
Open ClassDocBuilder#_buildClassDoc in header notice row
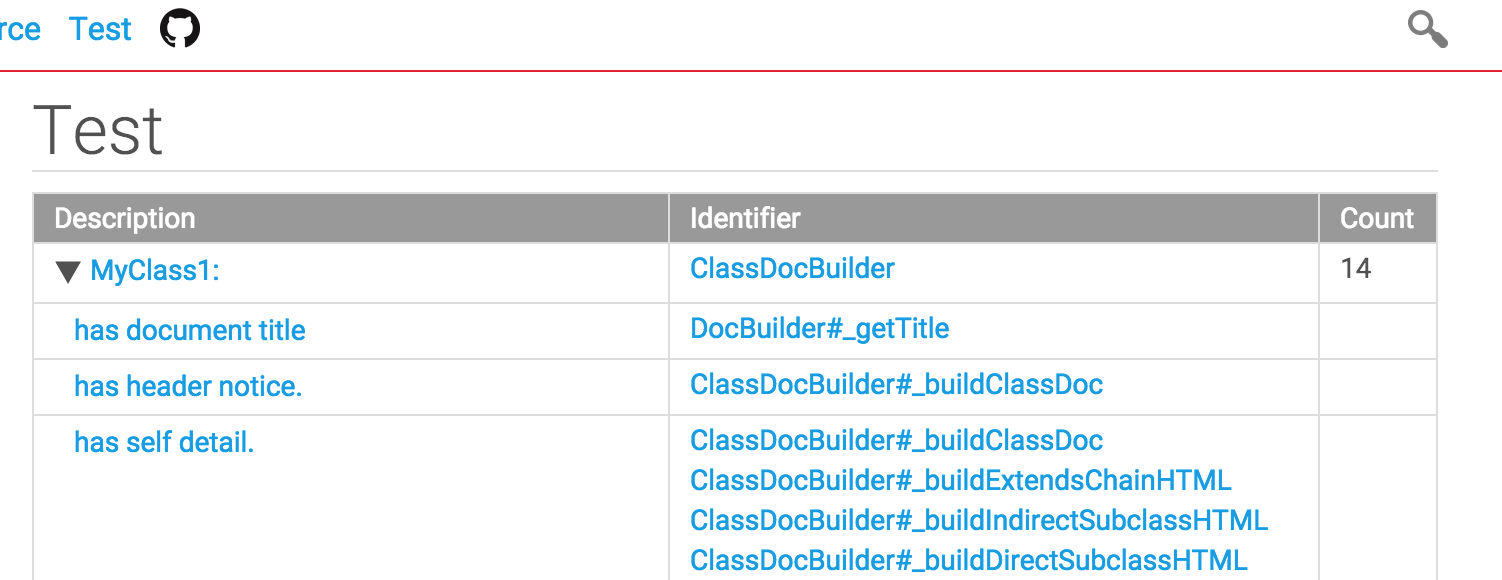click(x=896, y=385)
